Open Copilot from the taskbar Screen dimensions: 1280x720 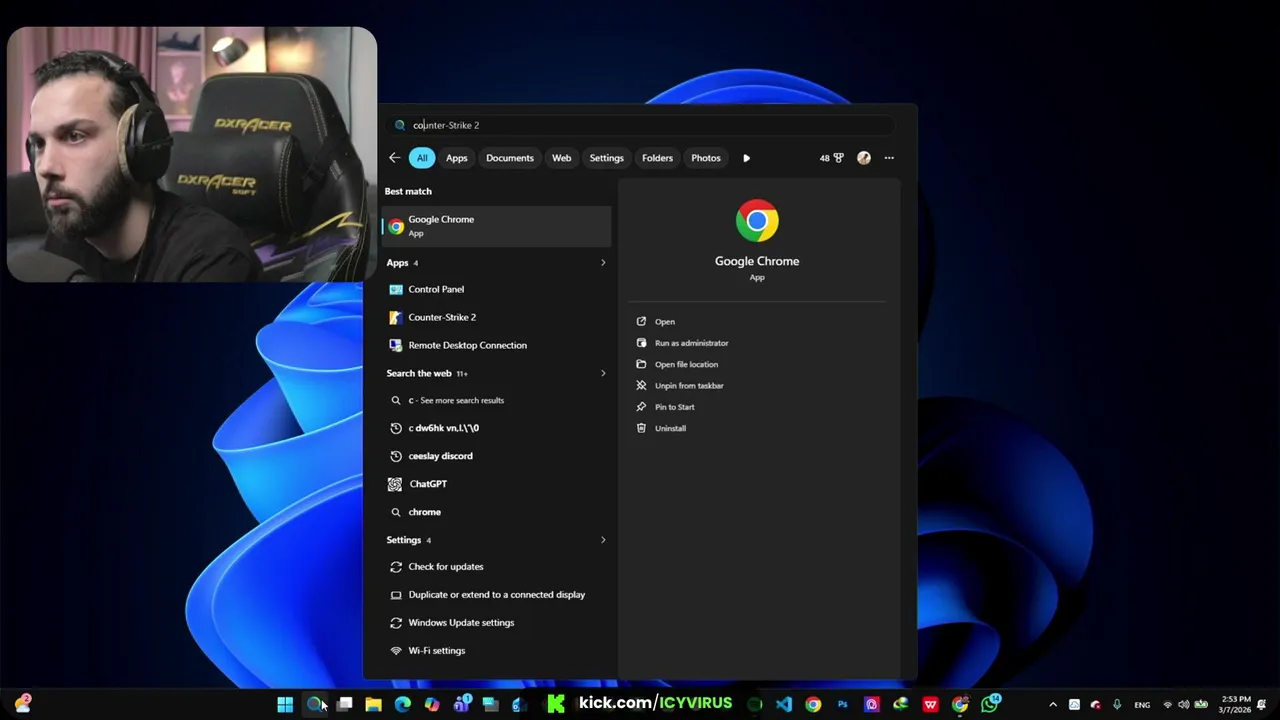click(x=431, y=704)
